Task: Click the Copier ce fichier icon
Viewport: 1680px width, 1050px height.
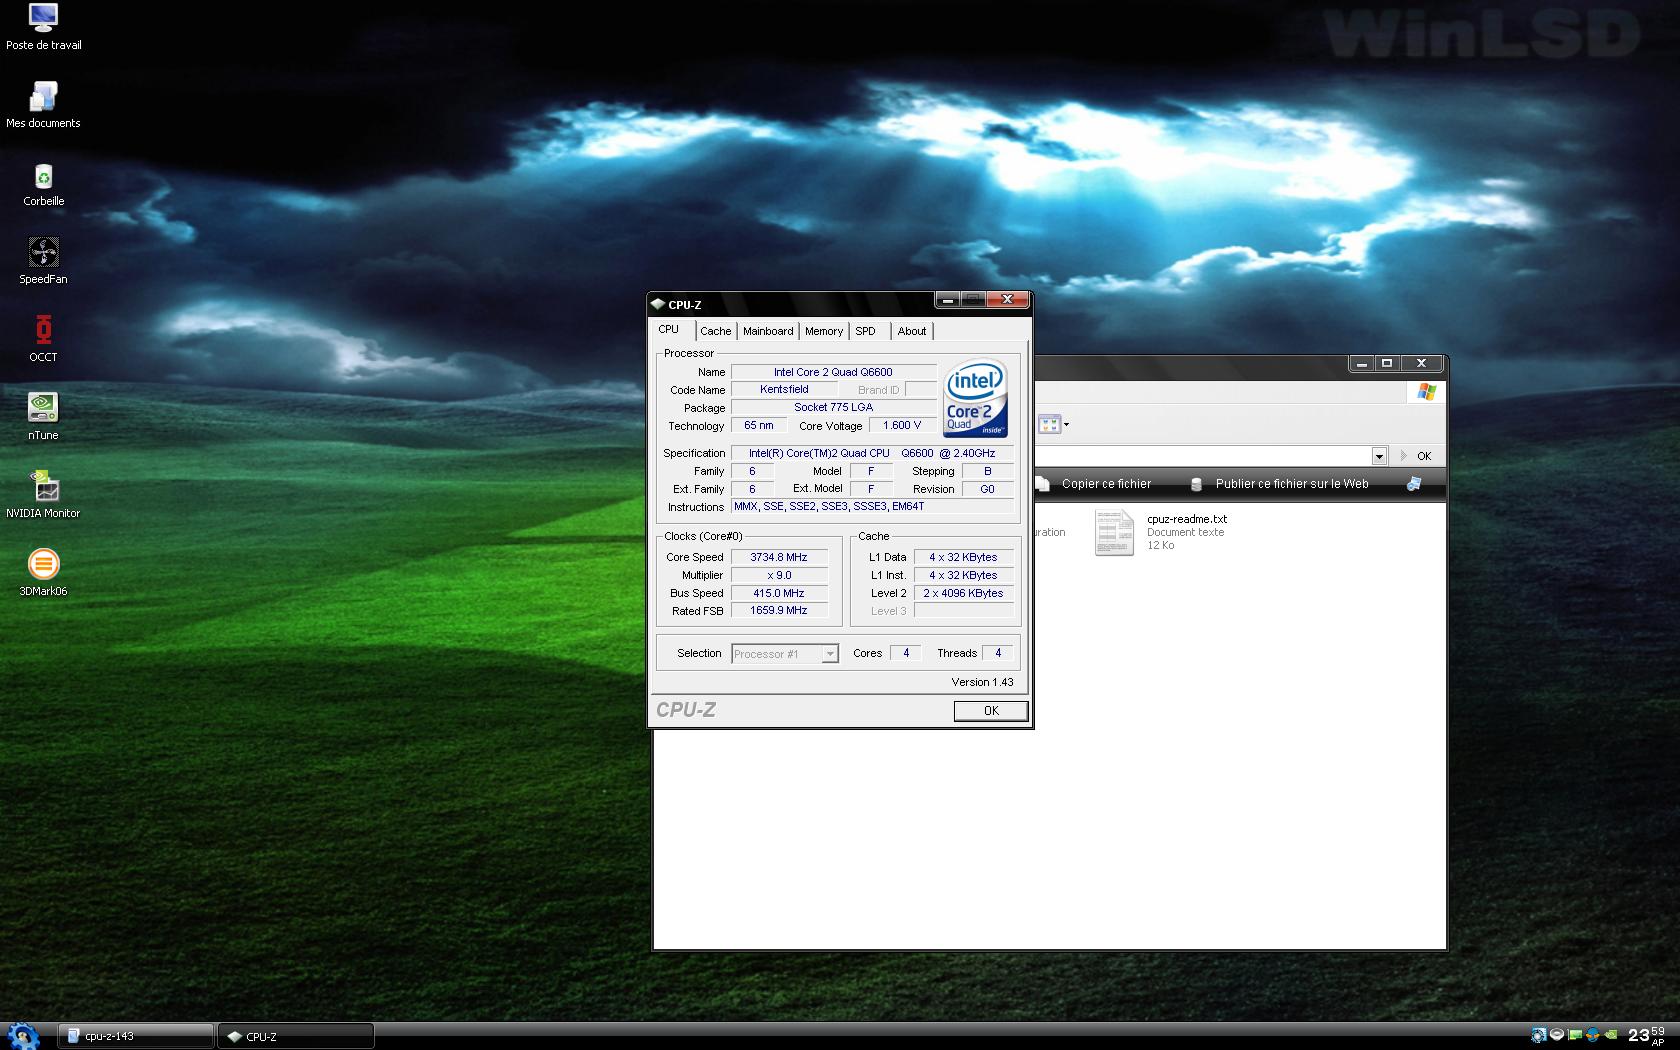Action: tap(1043, 484)
